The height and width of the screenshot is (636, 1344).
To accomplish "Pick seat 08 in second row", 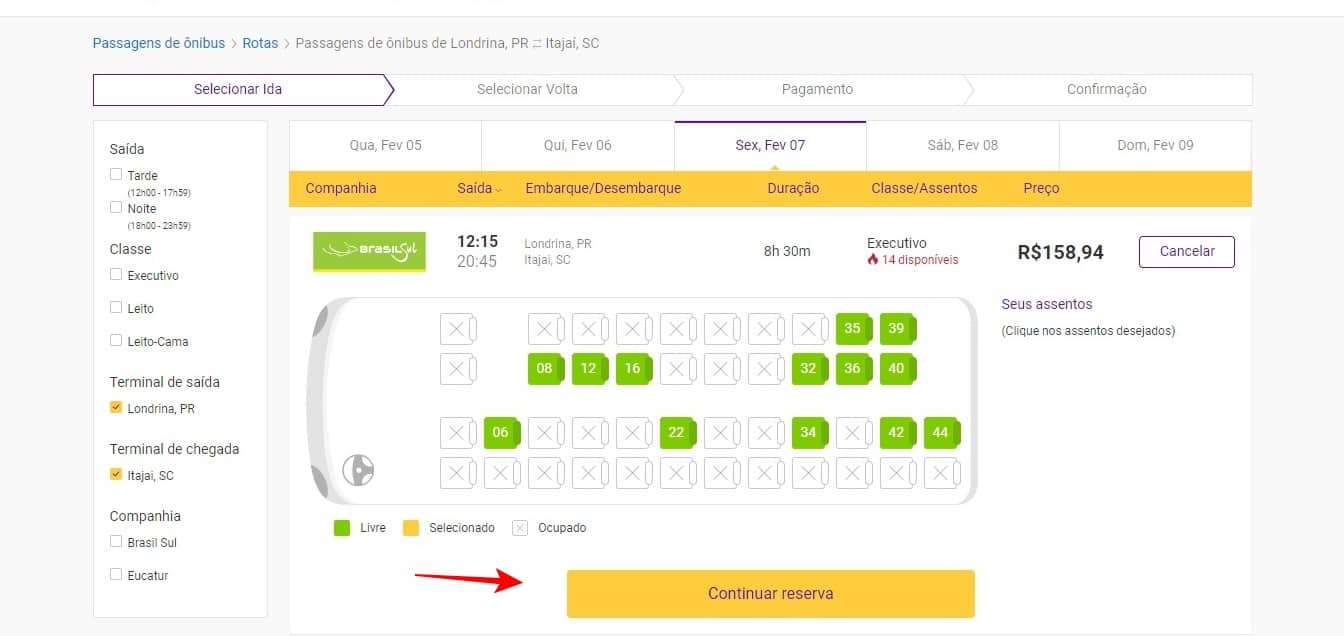I will click(545, 368).
